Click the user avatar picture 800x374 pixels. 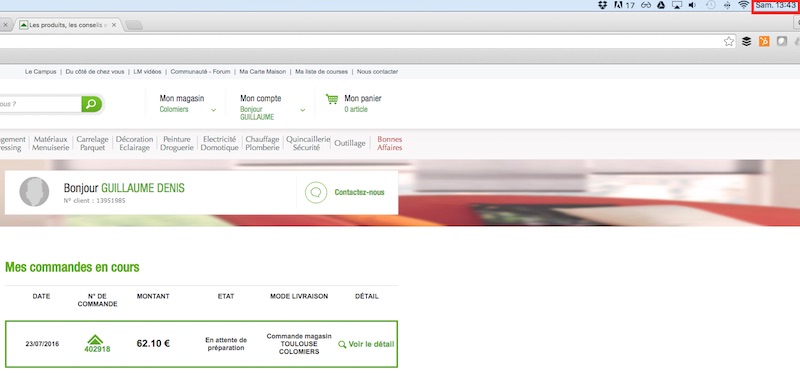(x=34, y=192)
